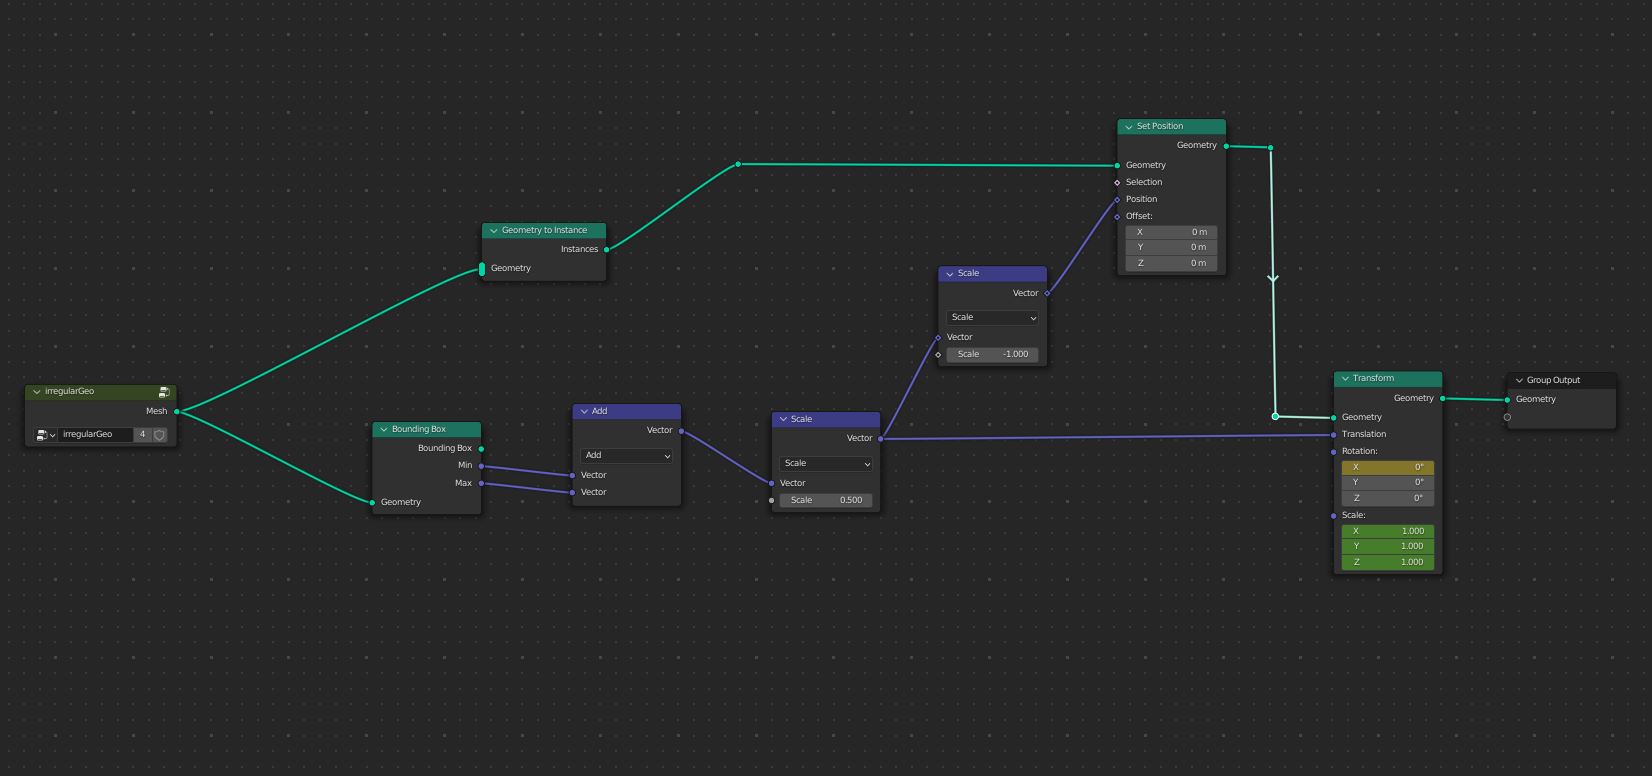
Task: Select the Set Position node header
Action: point(1171,127)
